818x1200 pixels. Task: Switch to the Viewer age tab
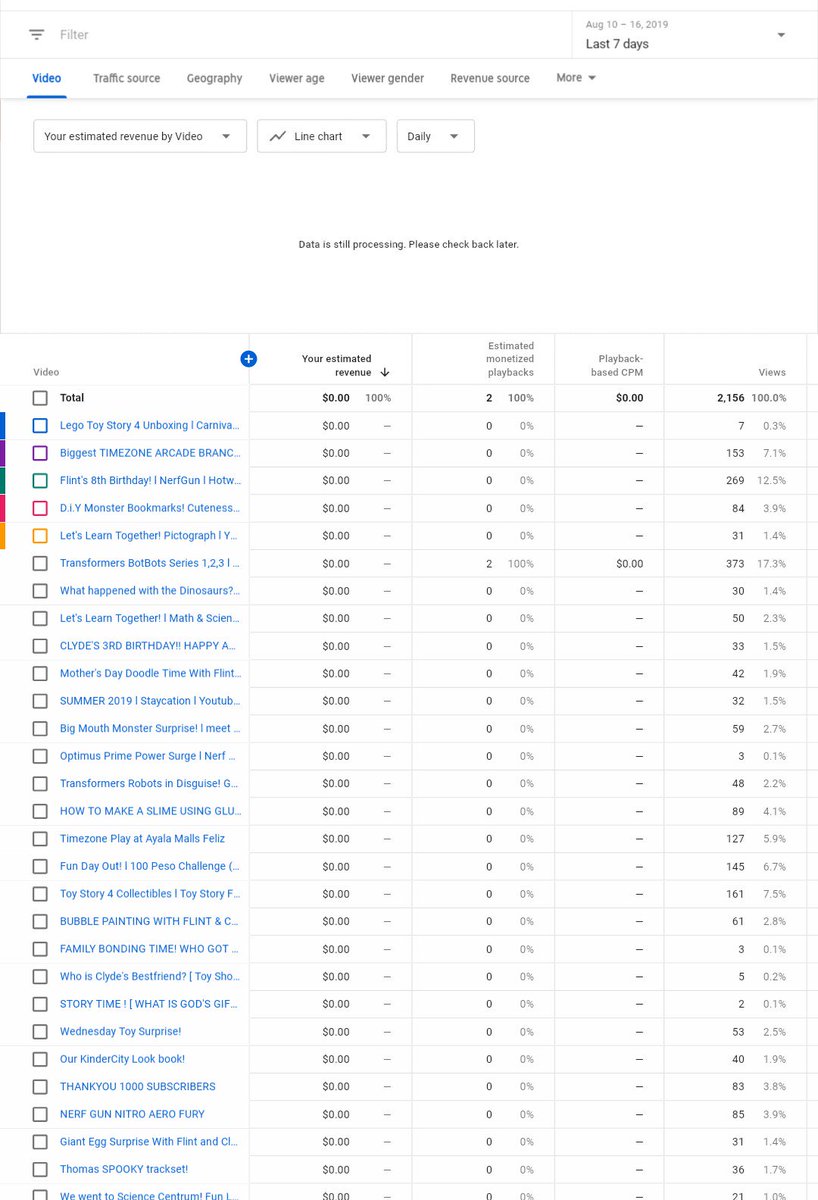click(x=297, y=78)
